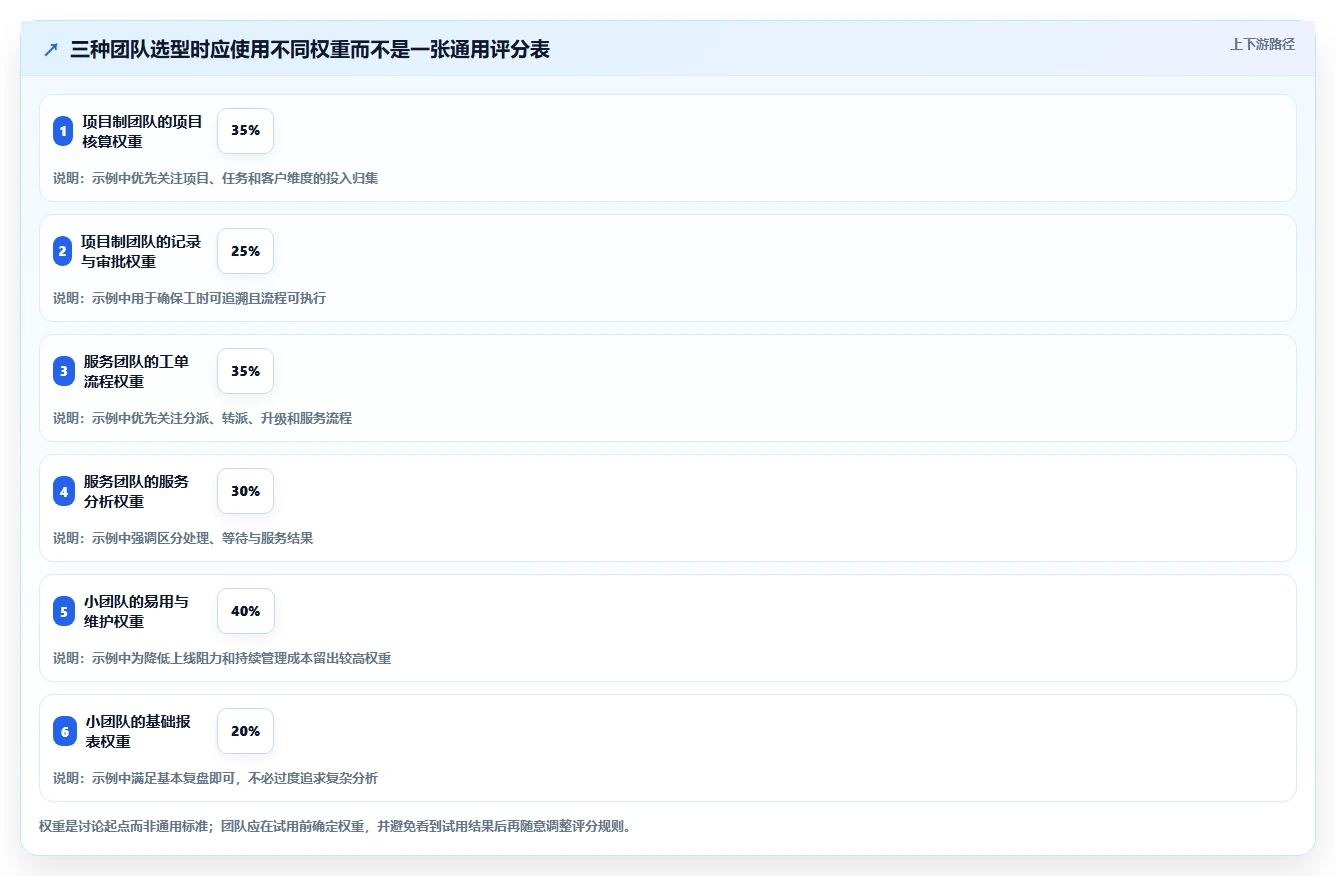Screen dimensions: 1336x876
Task: Click the label 项目制团队的项目核算权重
Action: click(x=142, y=131)
